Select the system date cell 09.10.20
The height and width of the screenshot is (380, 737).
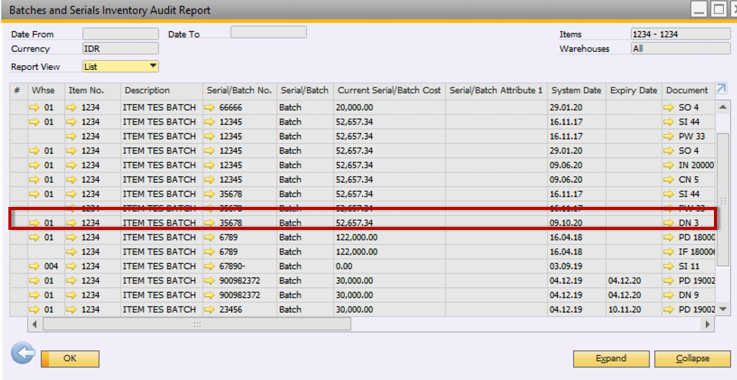click(x=577, y=223)
